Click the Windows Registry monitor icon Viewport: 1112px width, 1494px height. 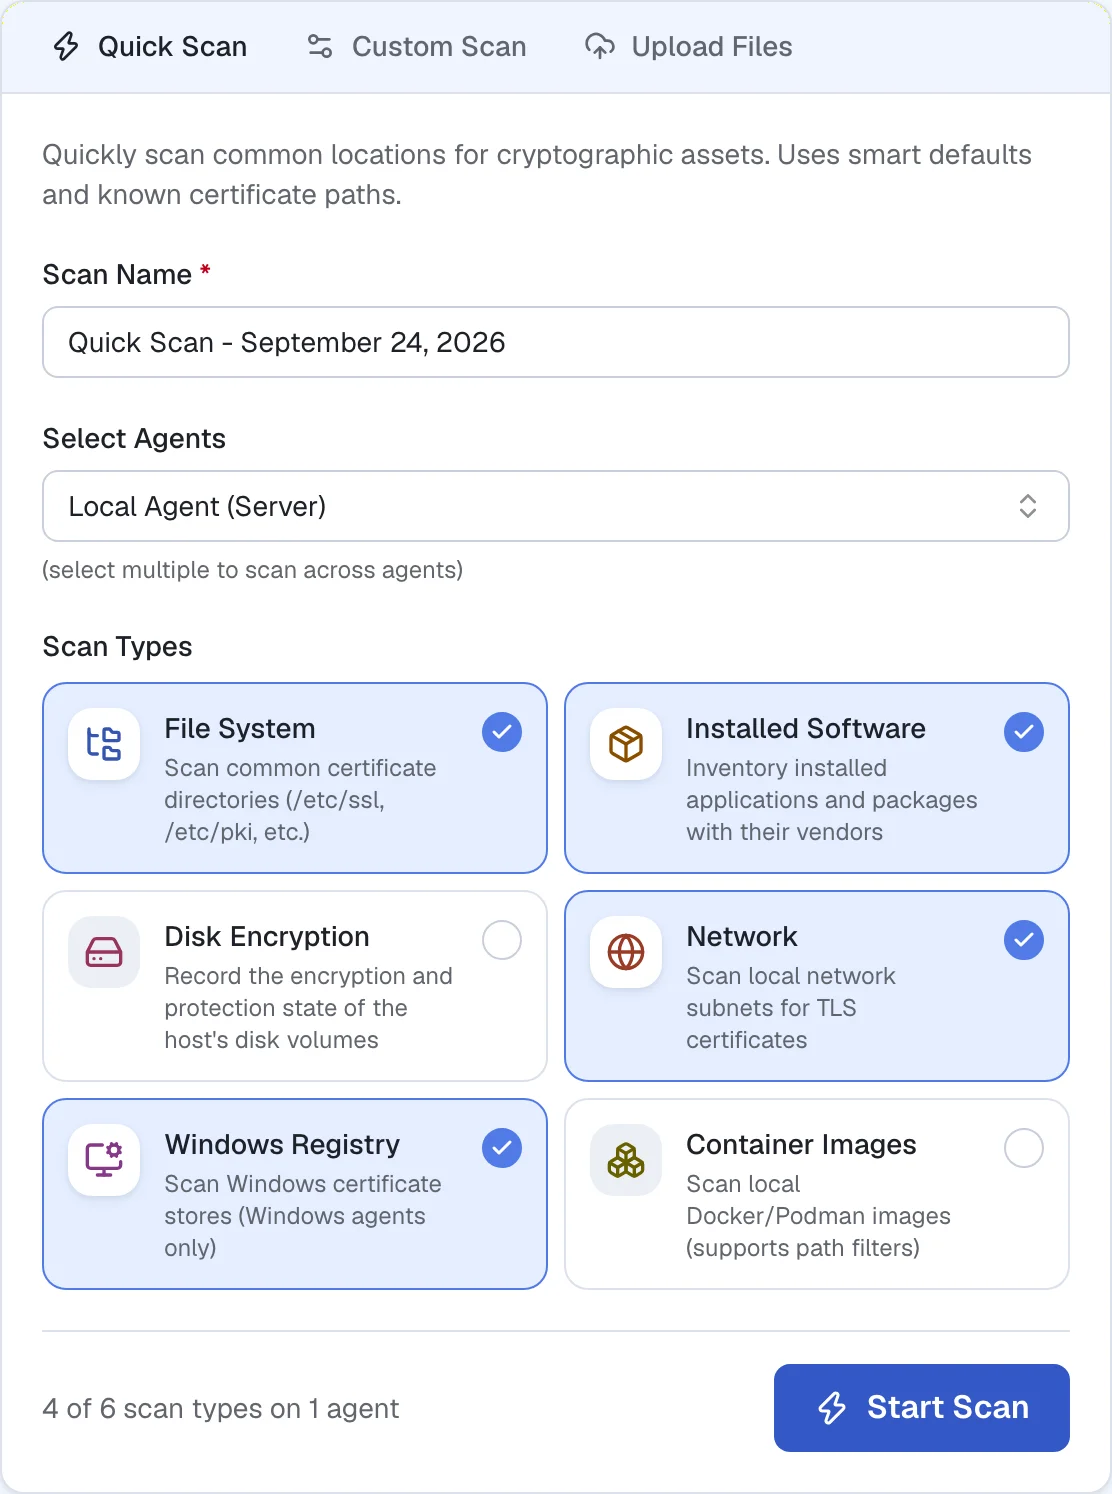(104, 1160)
